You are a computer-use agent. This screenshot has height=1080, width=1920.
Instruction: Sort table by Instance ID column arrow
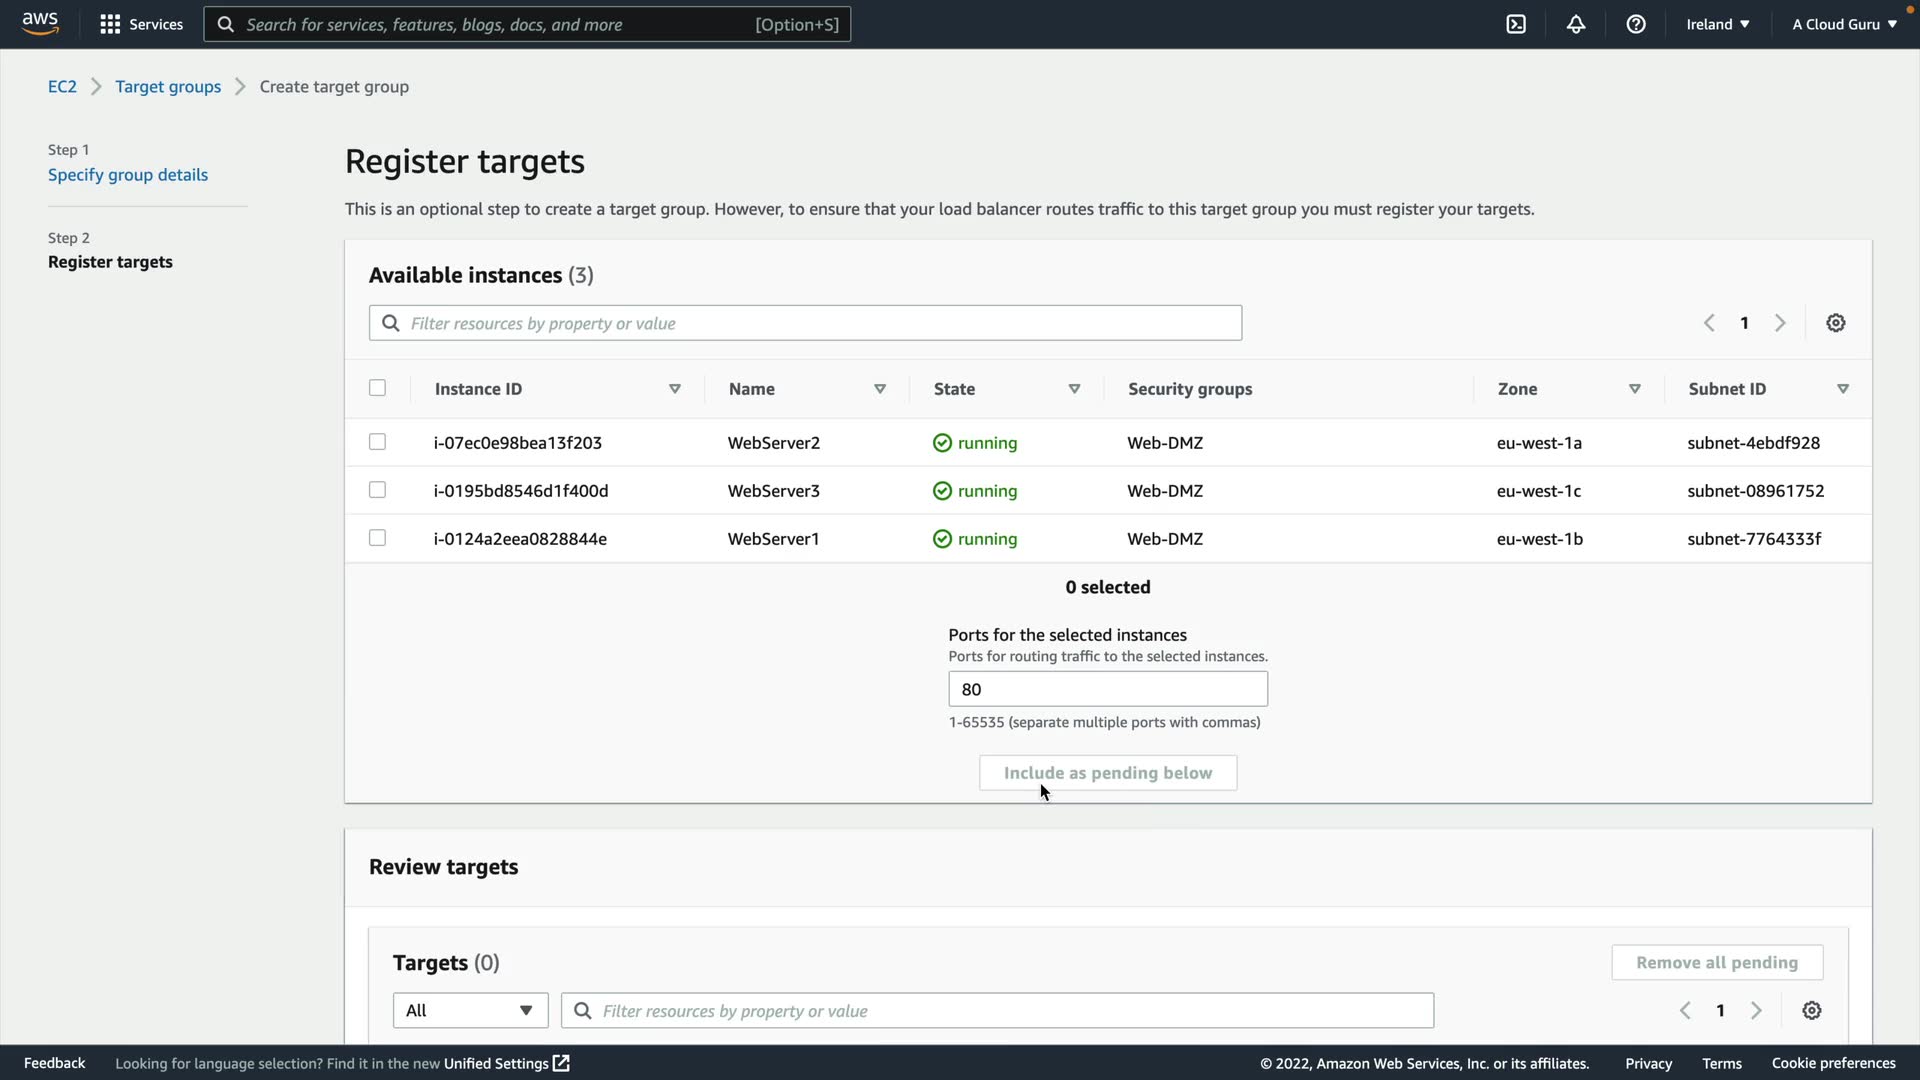pyautogui.click(x=675, y=389)
